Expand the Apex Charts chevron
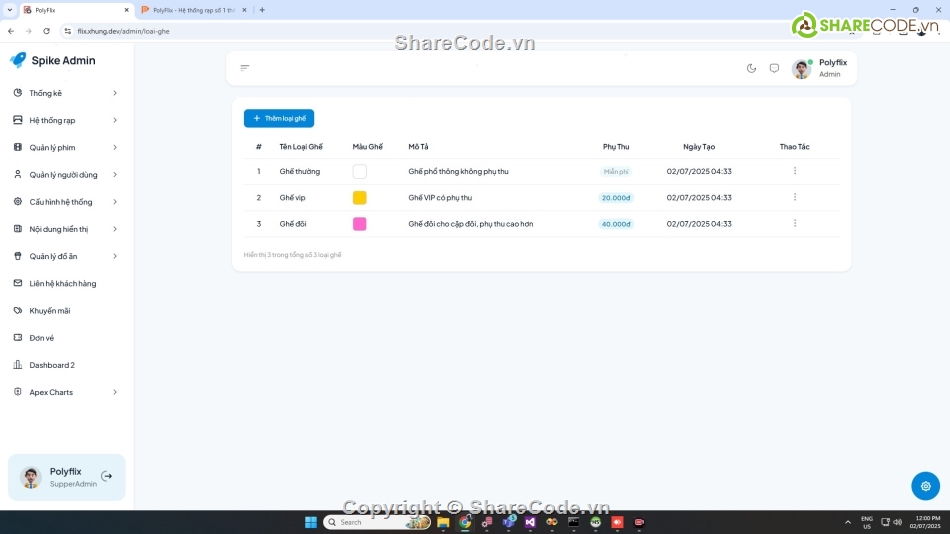Screen dimensions: 950x534 pyautogui.click(x=115, y=392)
